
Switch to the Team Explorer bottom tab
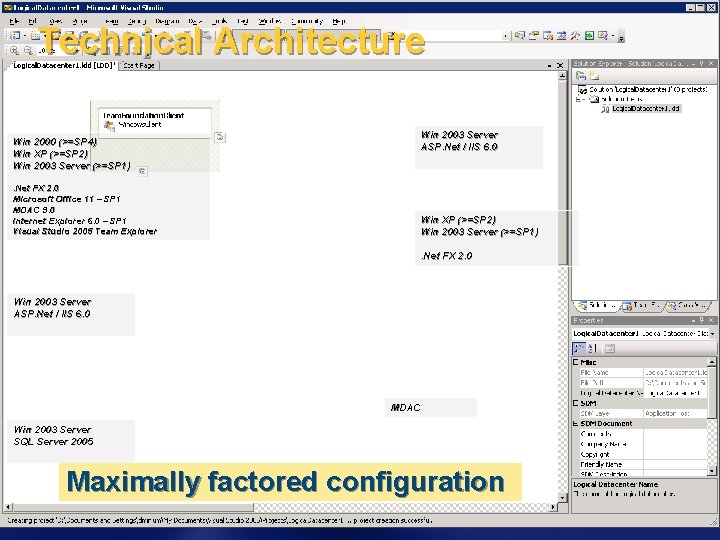pyautogui.click(x=643, y=305)
